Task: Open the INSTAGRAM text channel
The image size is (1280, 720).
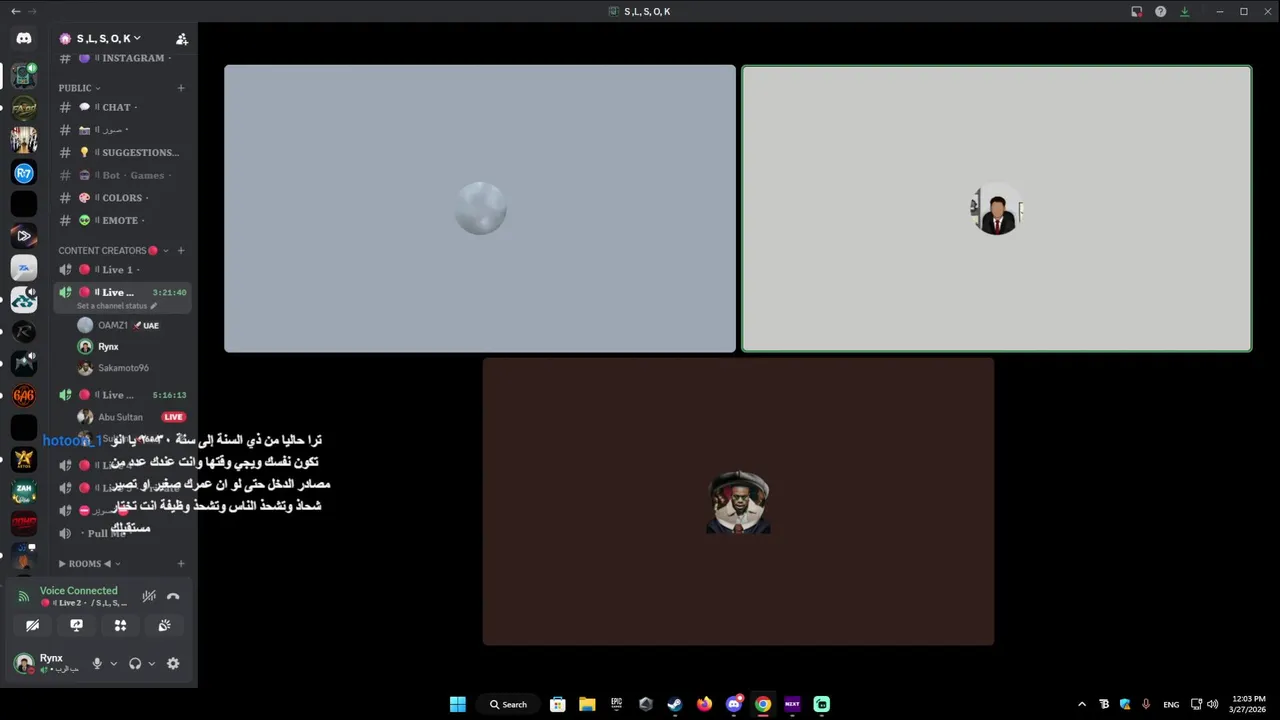Action: coord(122,58)
